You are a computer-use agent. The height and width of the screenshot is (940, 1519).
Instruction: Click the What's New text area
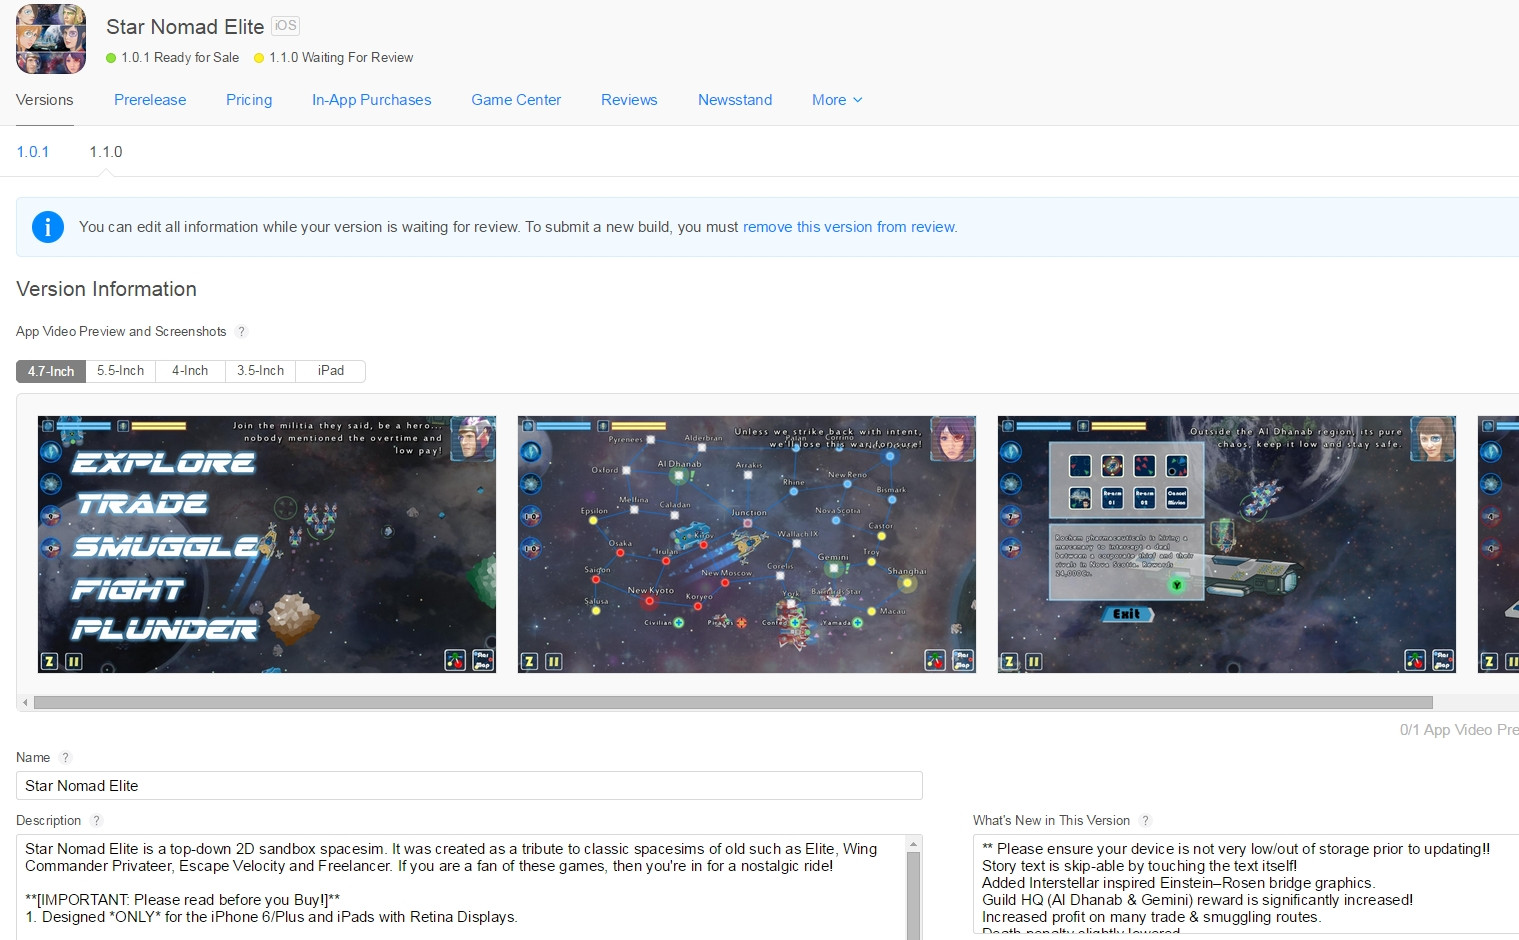coord(1246,884)
